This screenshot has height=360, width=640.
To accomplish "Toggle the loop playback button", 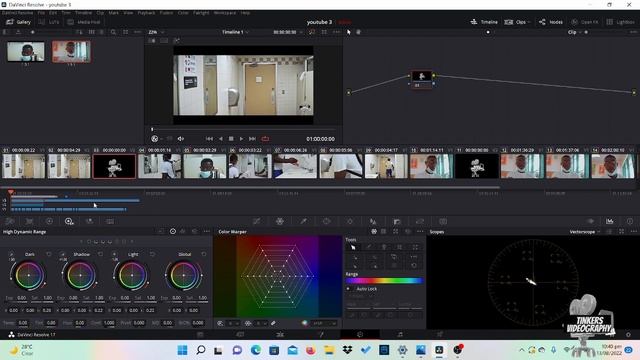I will [x=265, y=139].
